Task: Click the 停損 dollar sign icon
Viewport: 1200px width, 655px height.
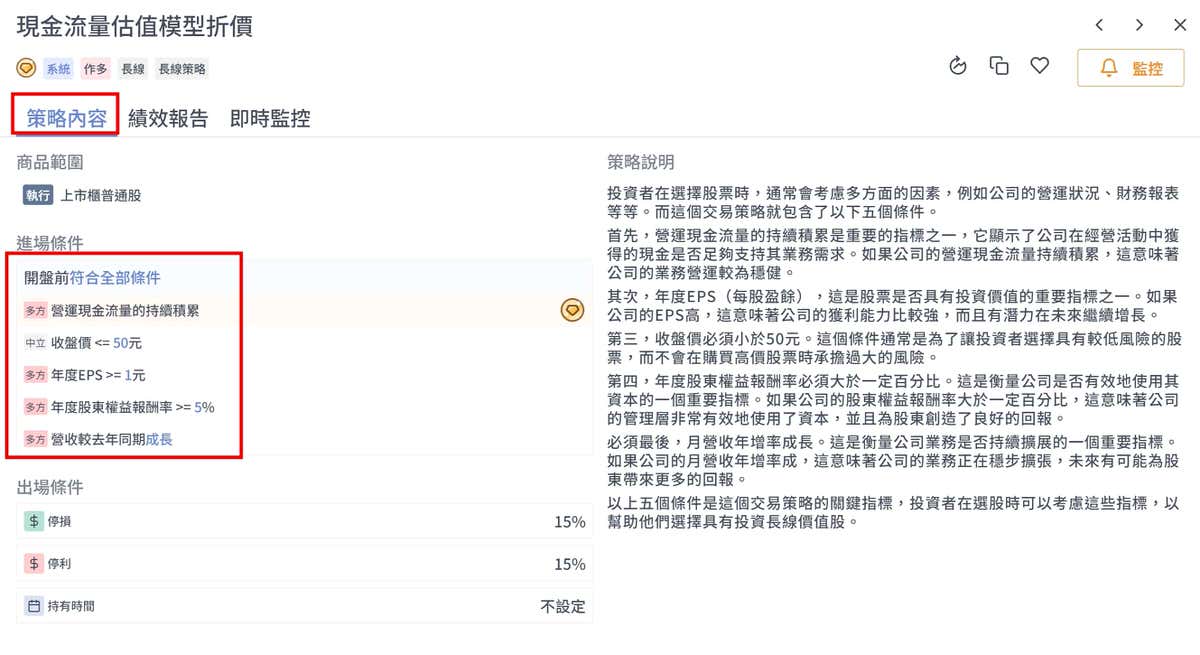Action: pyautogui.click(x=34, y=521)
